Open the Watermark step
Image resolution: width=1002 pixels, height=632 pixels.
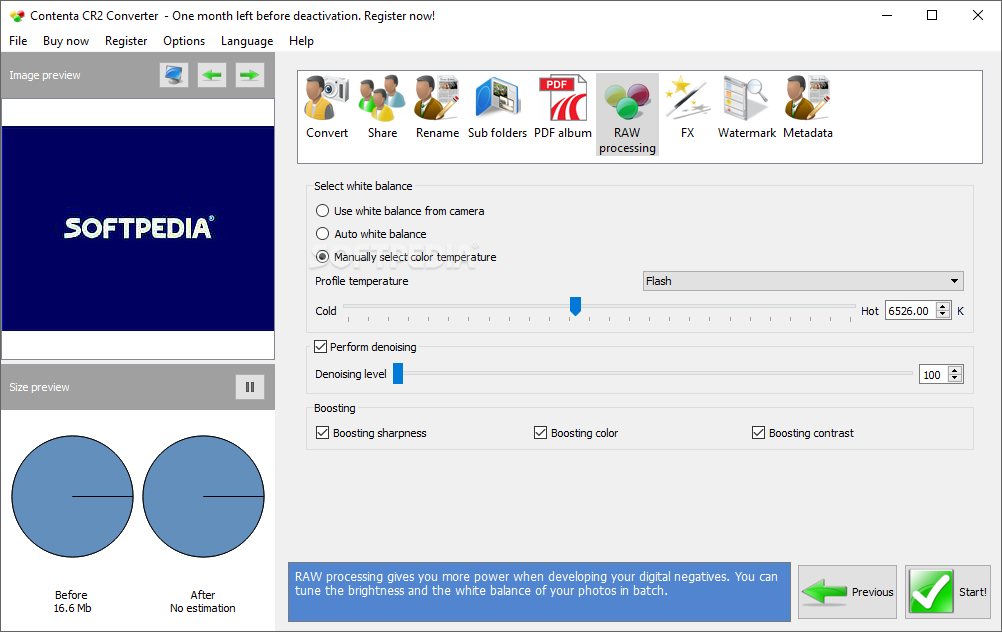click(746, 107)
